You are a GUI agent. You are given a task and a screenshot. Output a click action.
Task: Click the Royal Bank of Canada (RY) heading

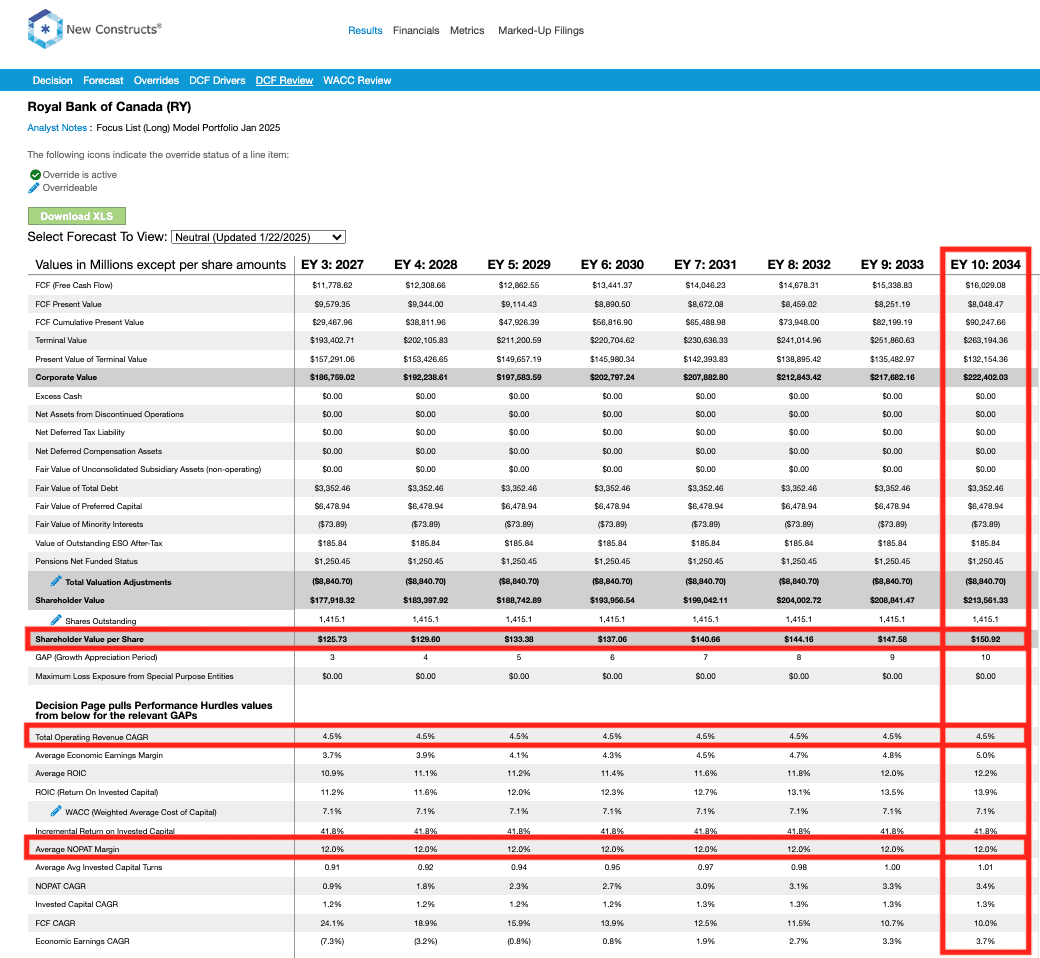coord(109,107)
